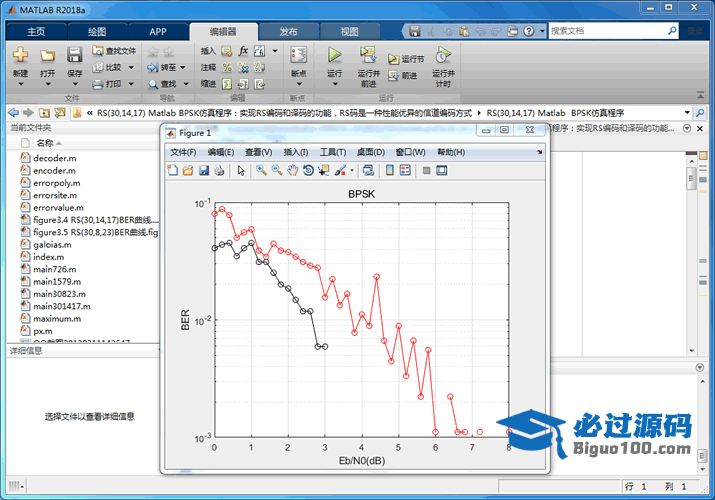The height and width of the screenshot is (500, 715).
Task: Click Run and Advance (运行并前进) icon
Action: point(368,55)
